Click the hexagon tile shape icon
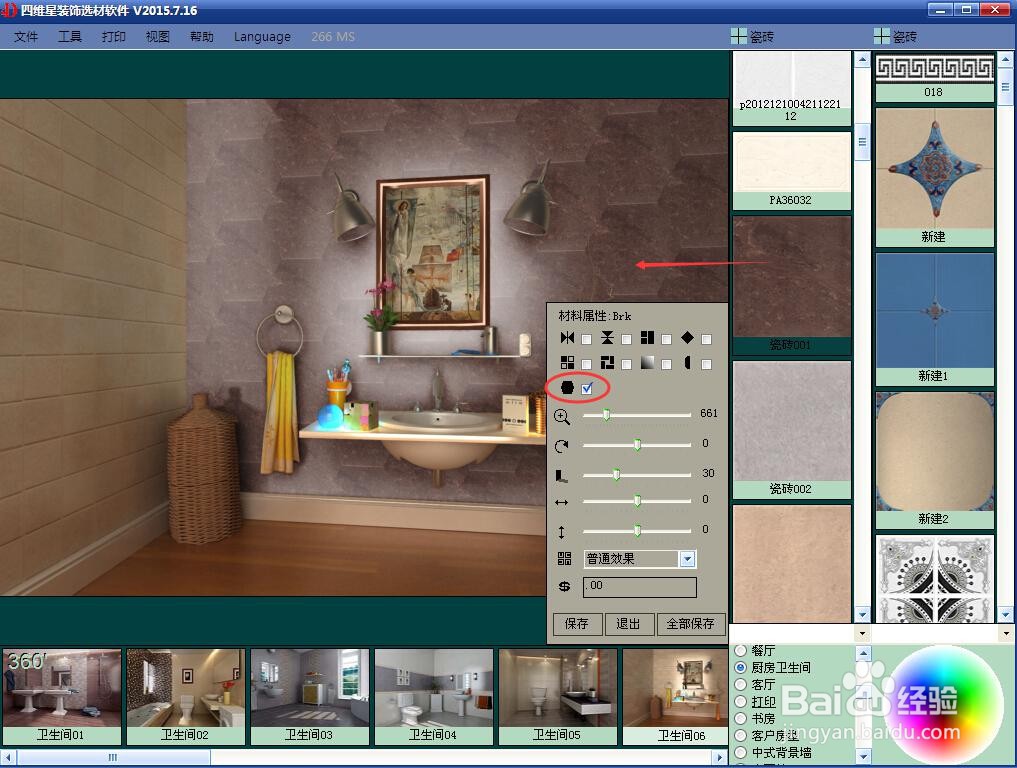1017x768 pixels. (567, 388)
